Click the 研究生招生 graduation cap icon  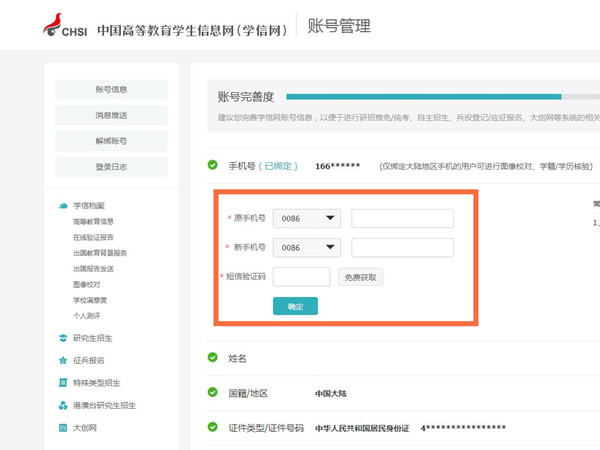click(x=63, y=337)
